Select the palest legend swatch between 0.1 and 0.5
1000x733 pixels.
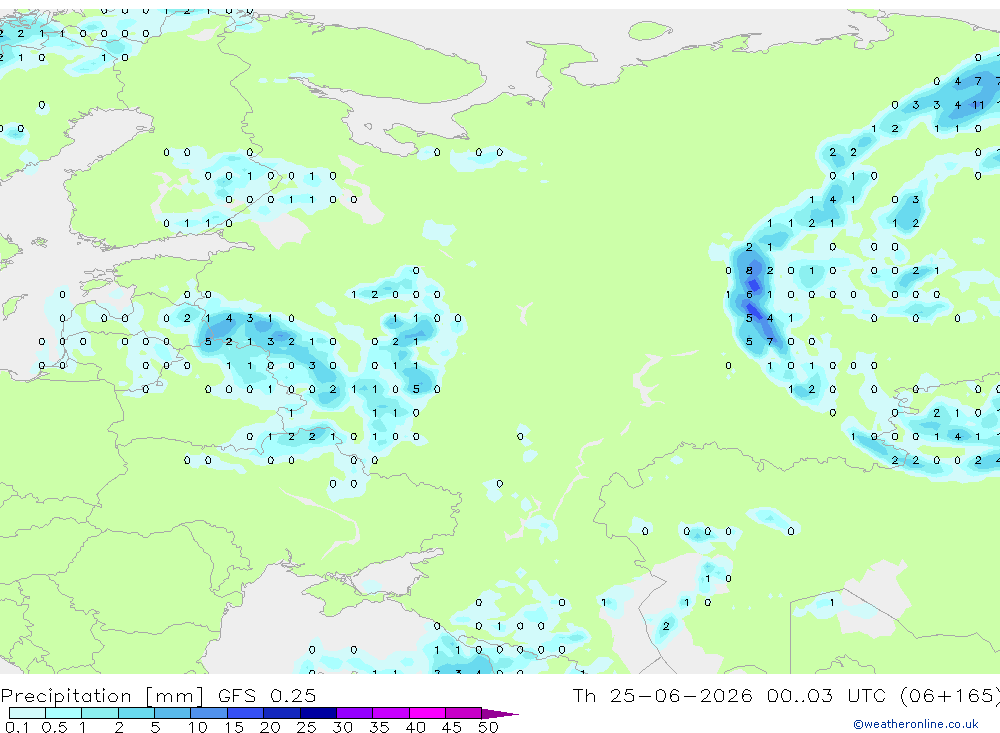(x=27, y=713)
